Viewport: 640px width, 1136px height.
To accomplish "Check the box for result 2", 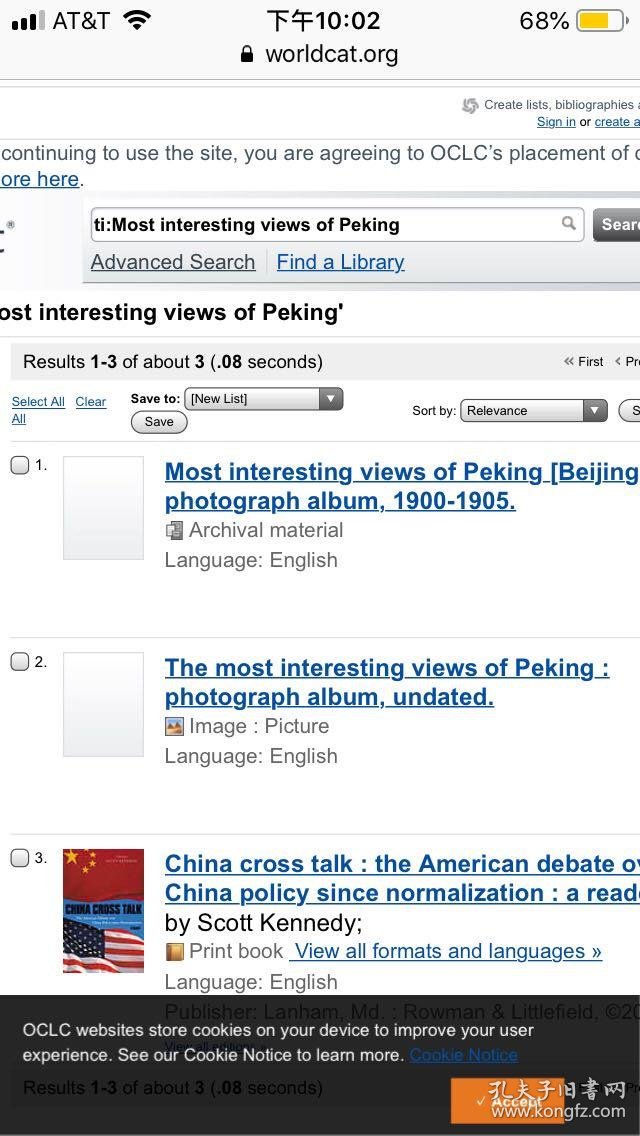I will coord(20,661).
